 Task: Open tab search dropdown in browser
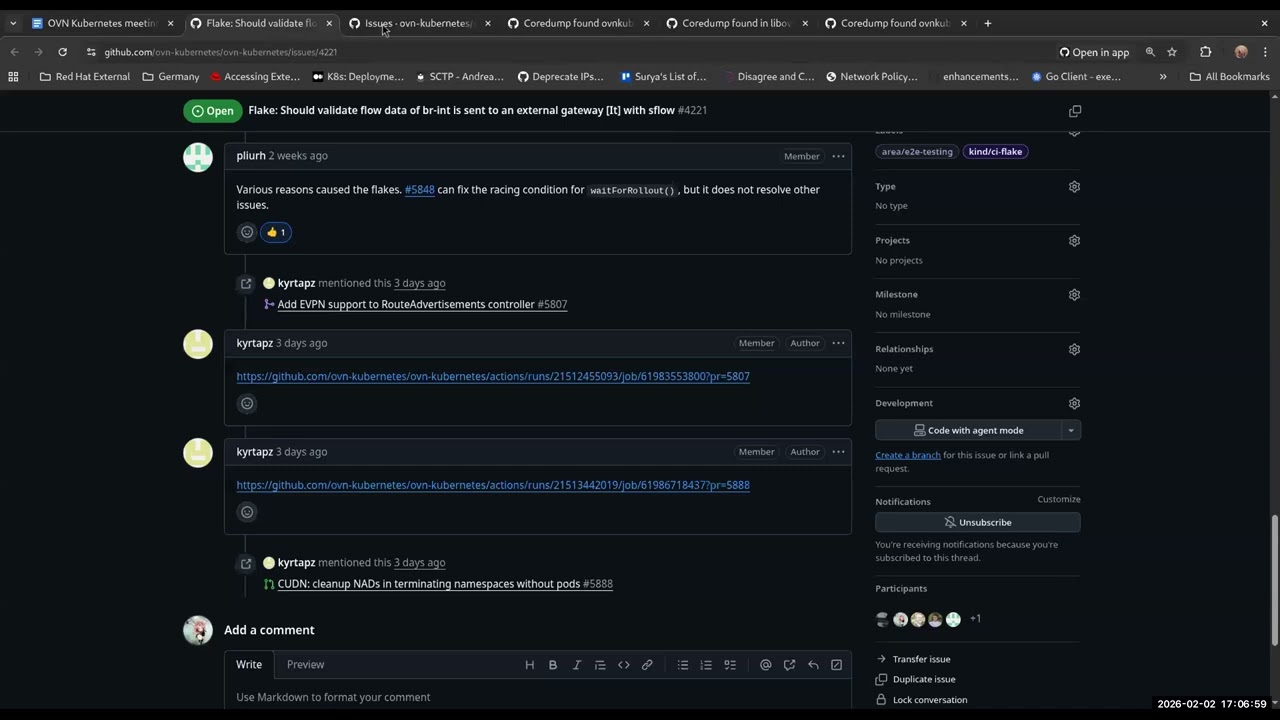(x=12, y=23)
